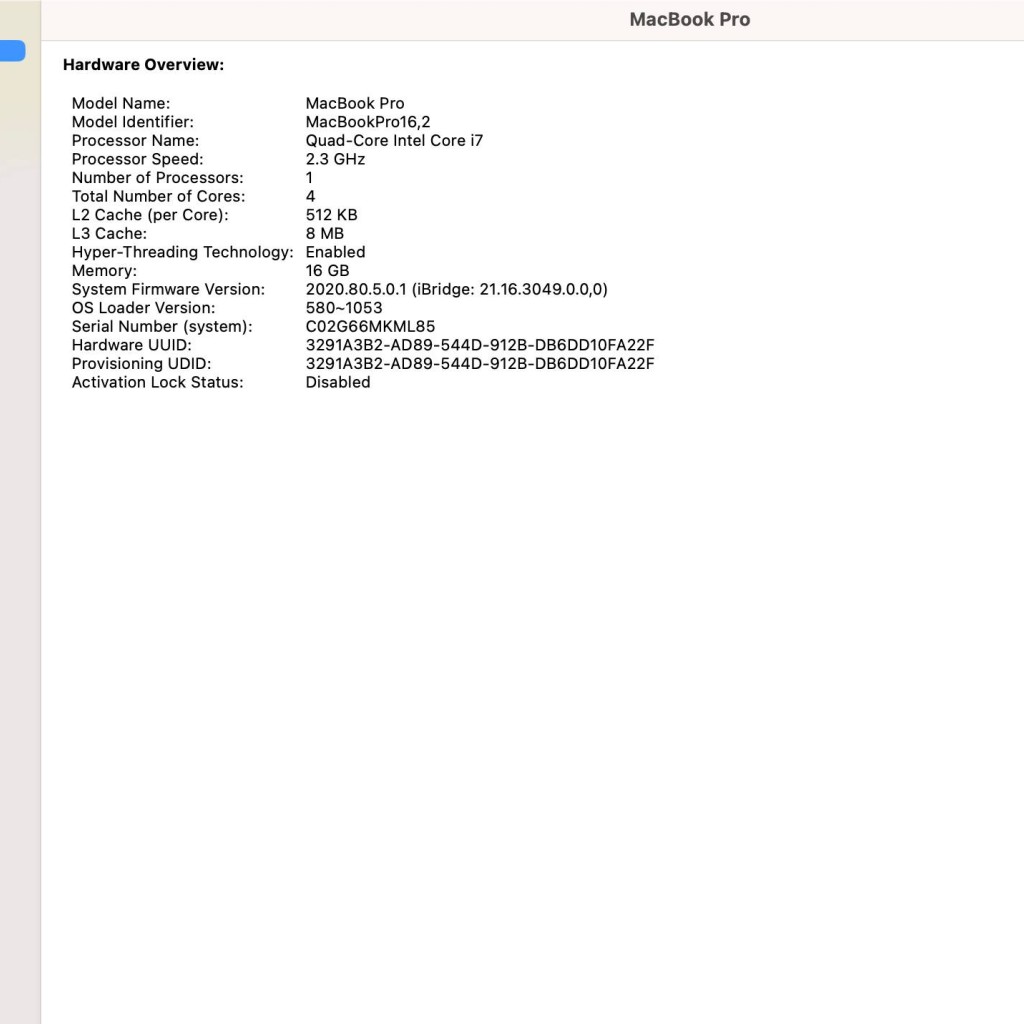Click the MacBook Pro window title
The image size is (1024, 1024).
pyautogui.click(x=690, y=20)
